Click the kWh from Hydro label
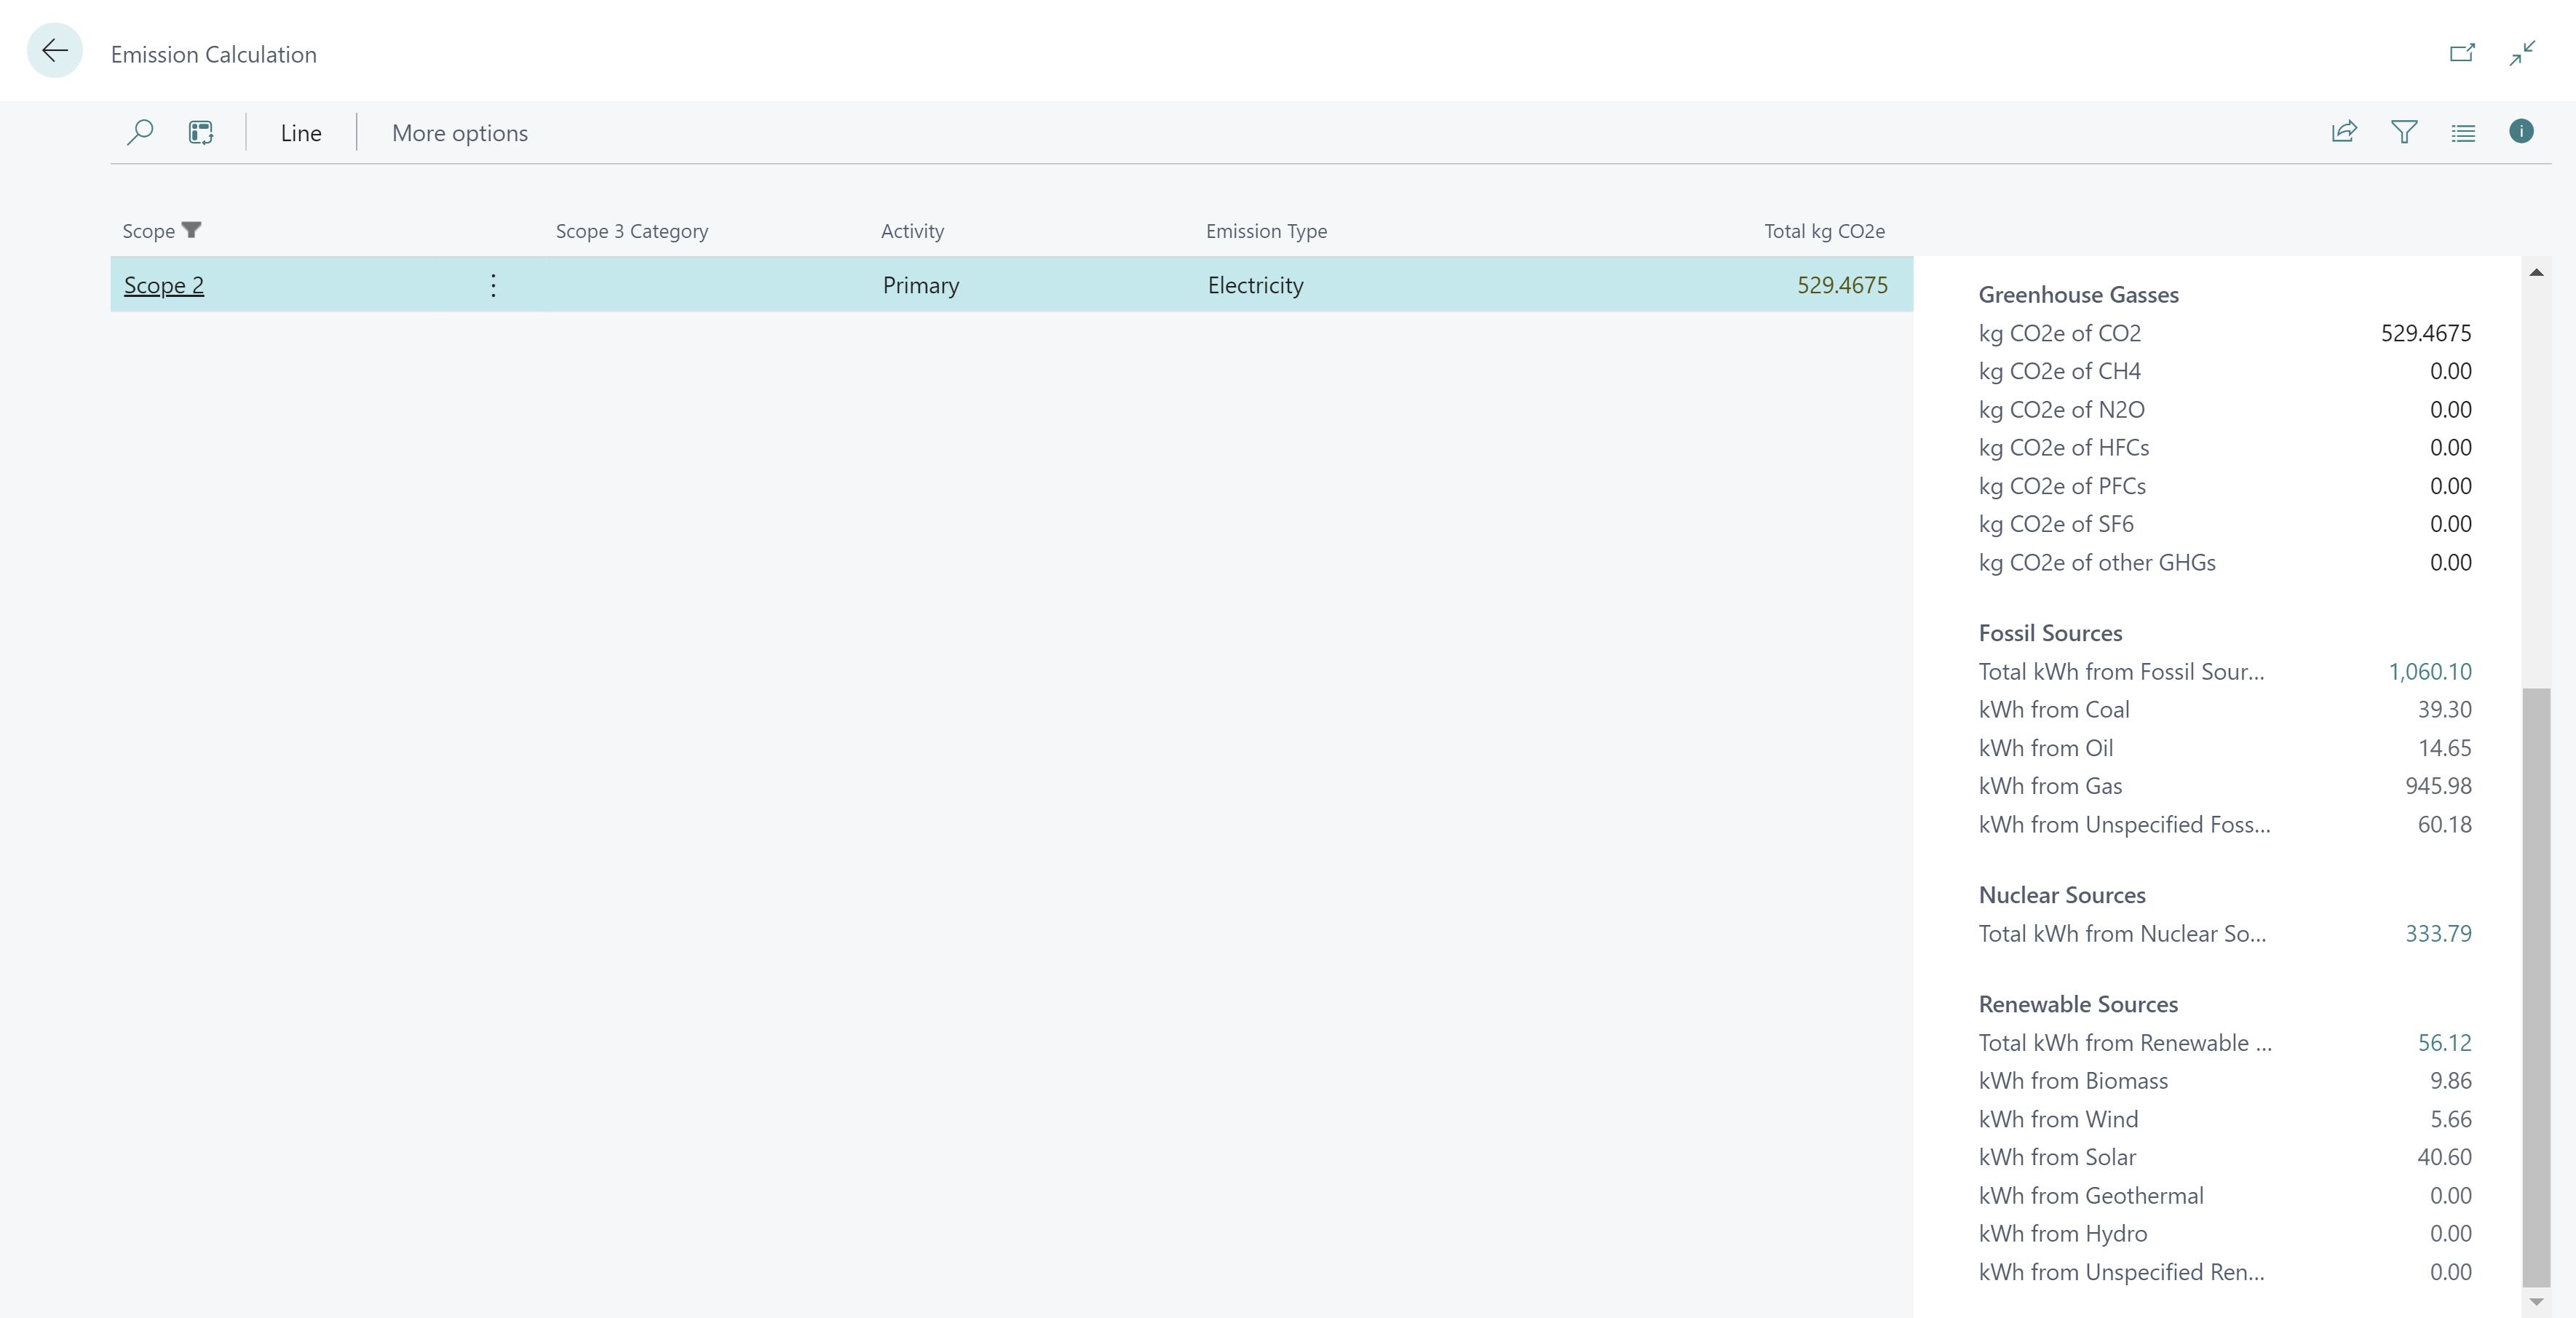This screenshot has width=2576, height=1318. pos(2062,1233)
